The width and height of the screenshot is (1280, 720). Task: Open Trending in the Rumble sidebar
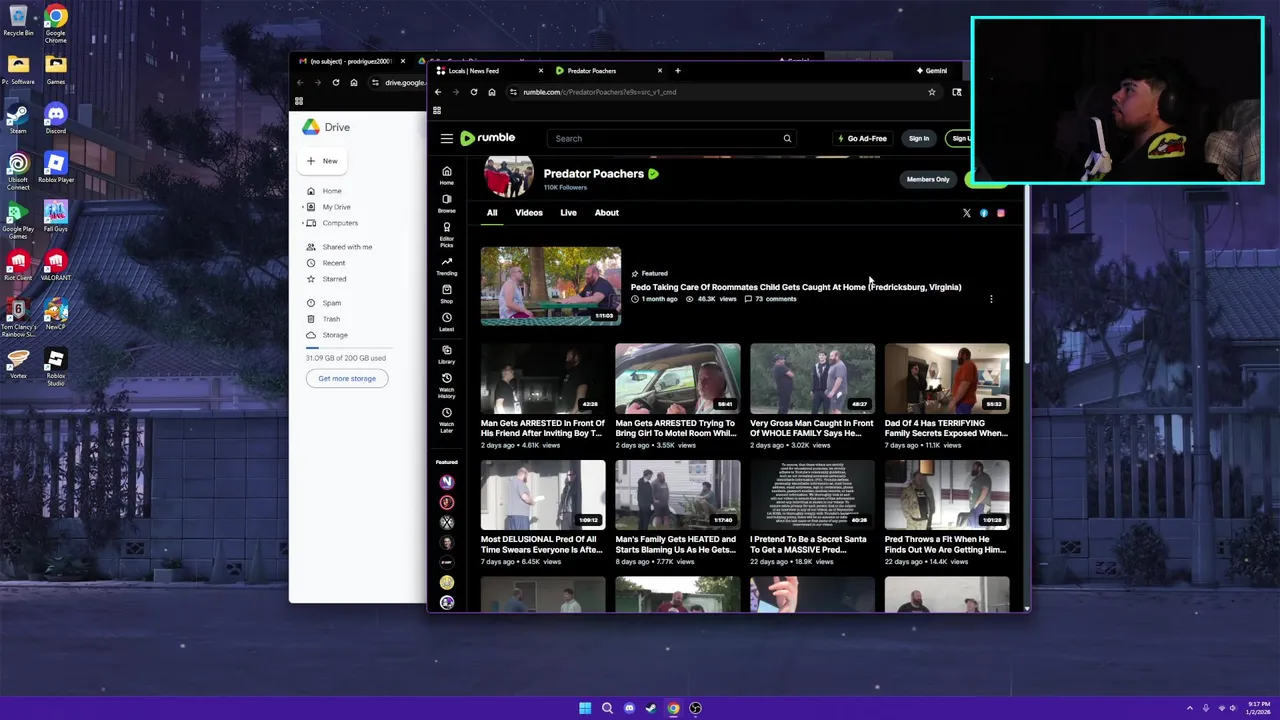447,266
